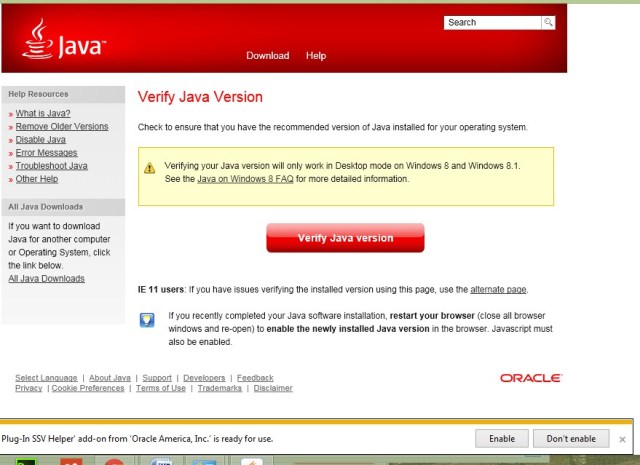Click the yellow warning triangle icon
Viewport: 640px width, 465px height.
pyautogui.click(x=149, y=168)
